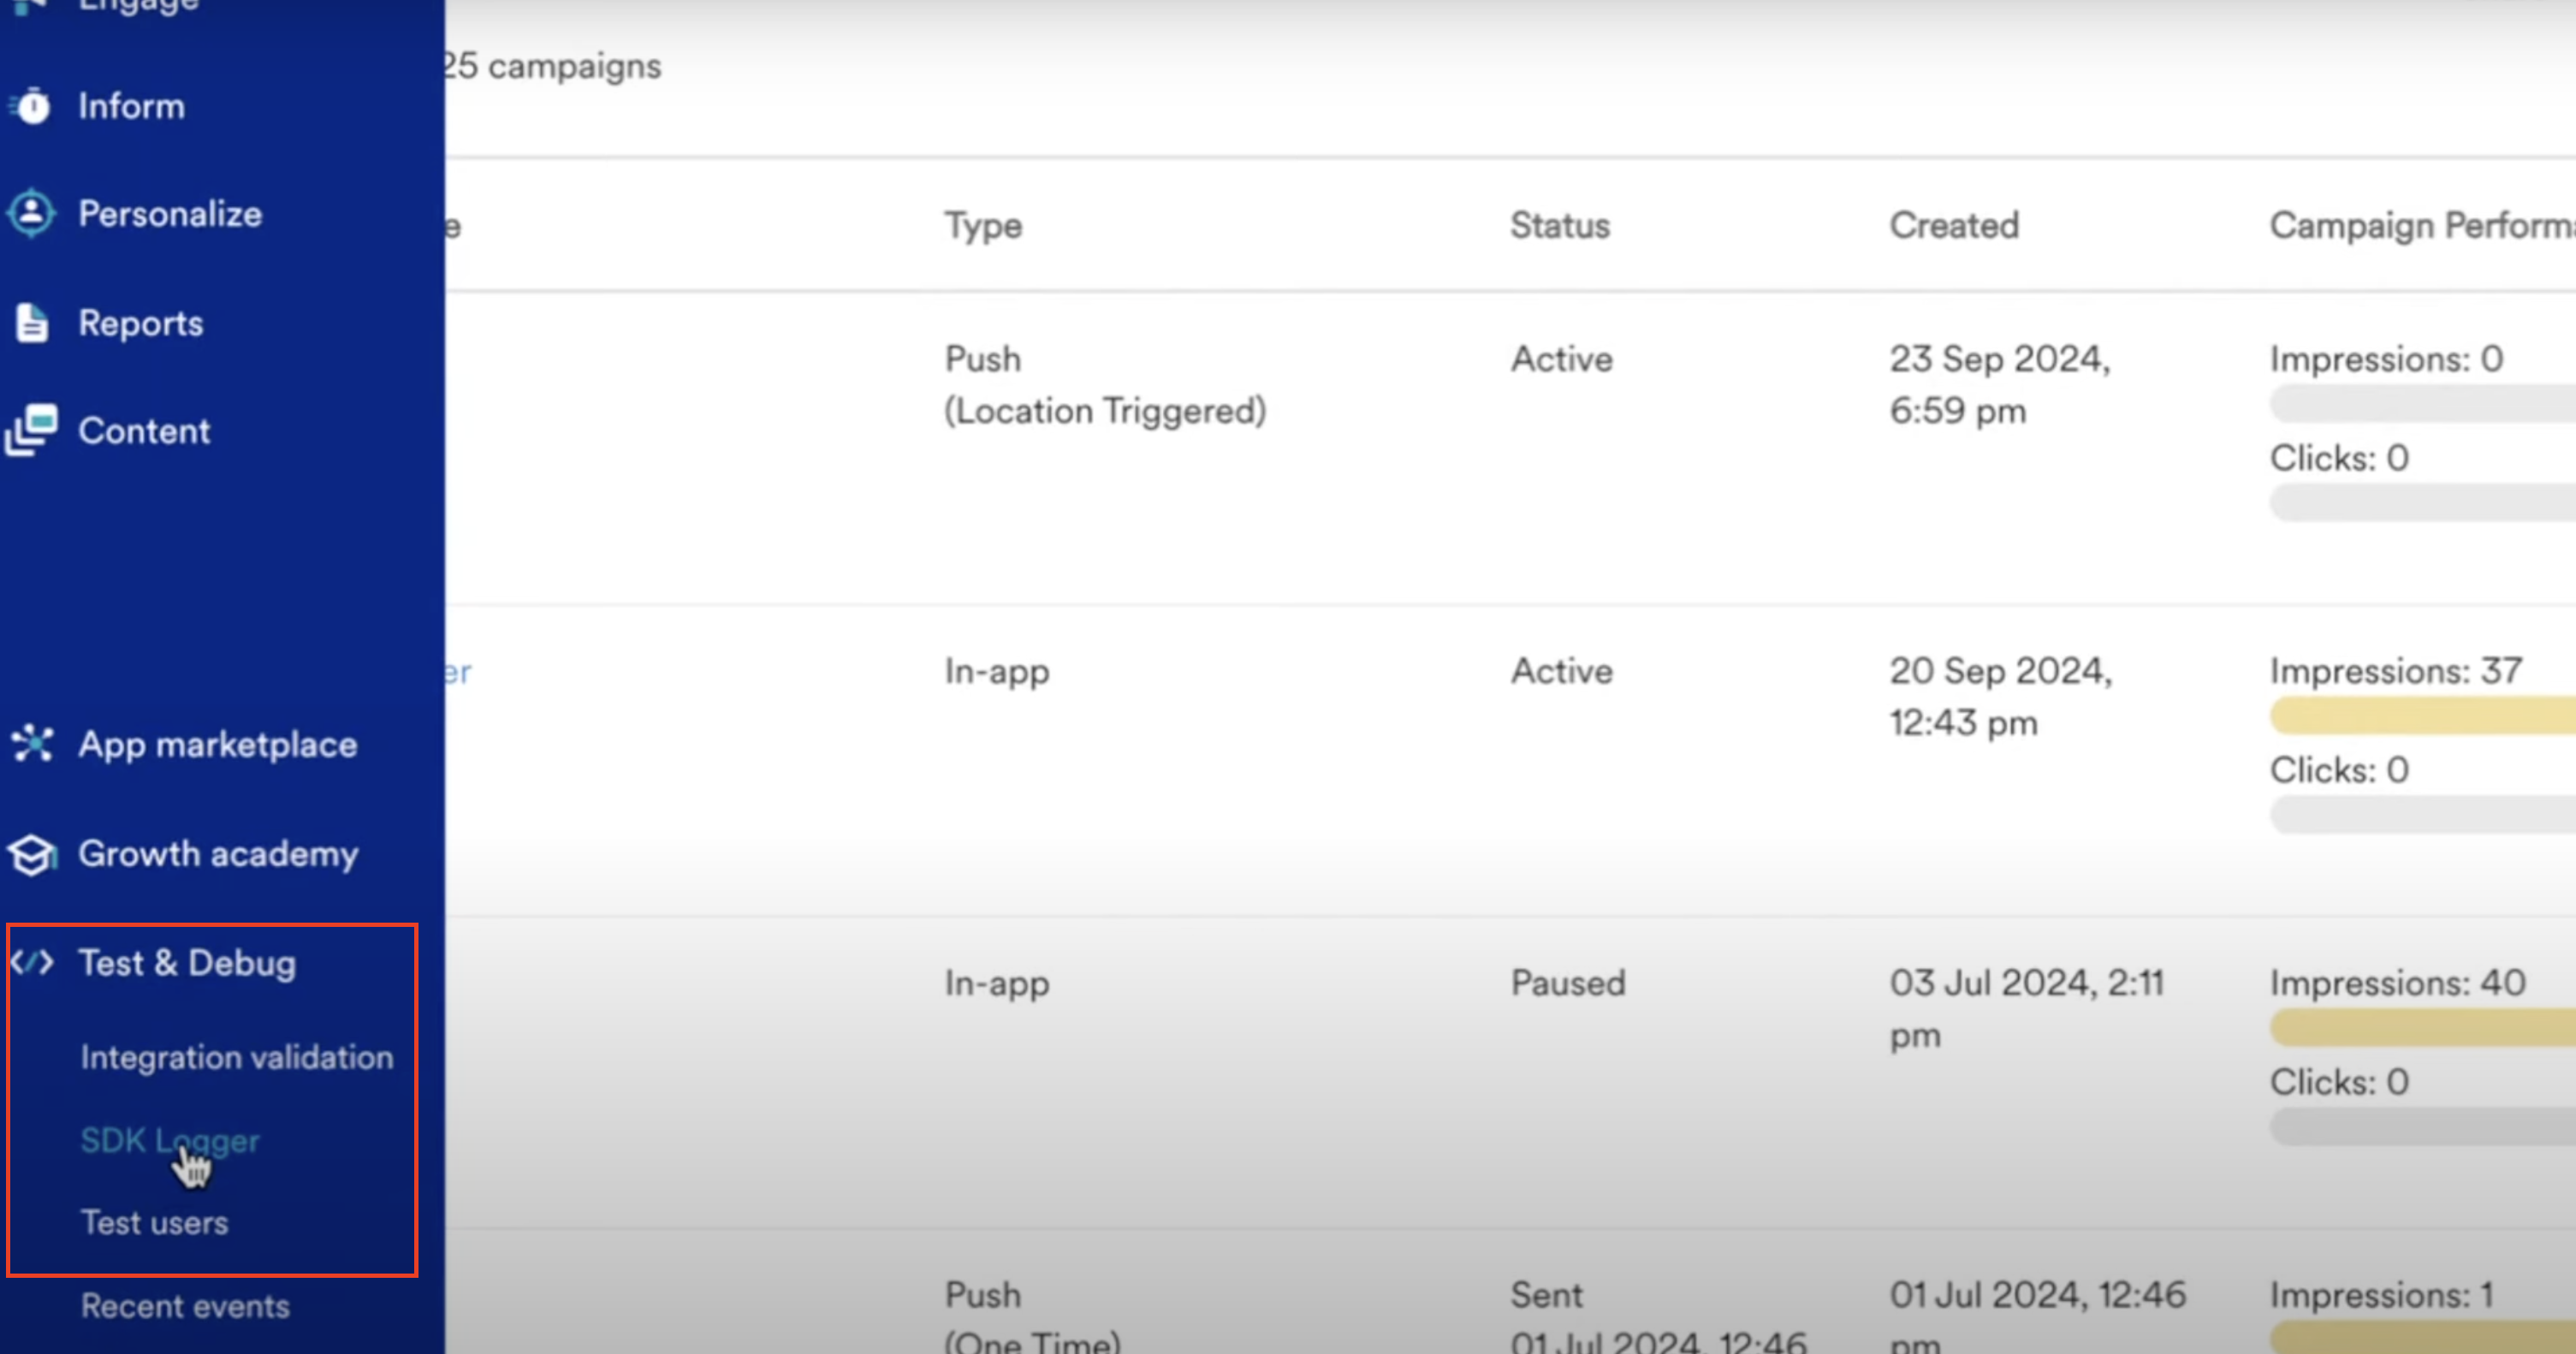Click the App marketplace network icon
2576x1354 pixels.
pos(32,744)
